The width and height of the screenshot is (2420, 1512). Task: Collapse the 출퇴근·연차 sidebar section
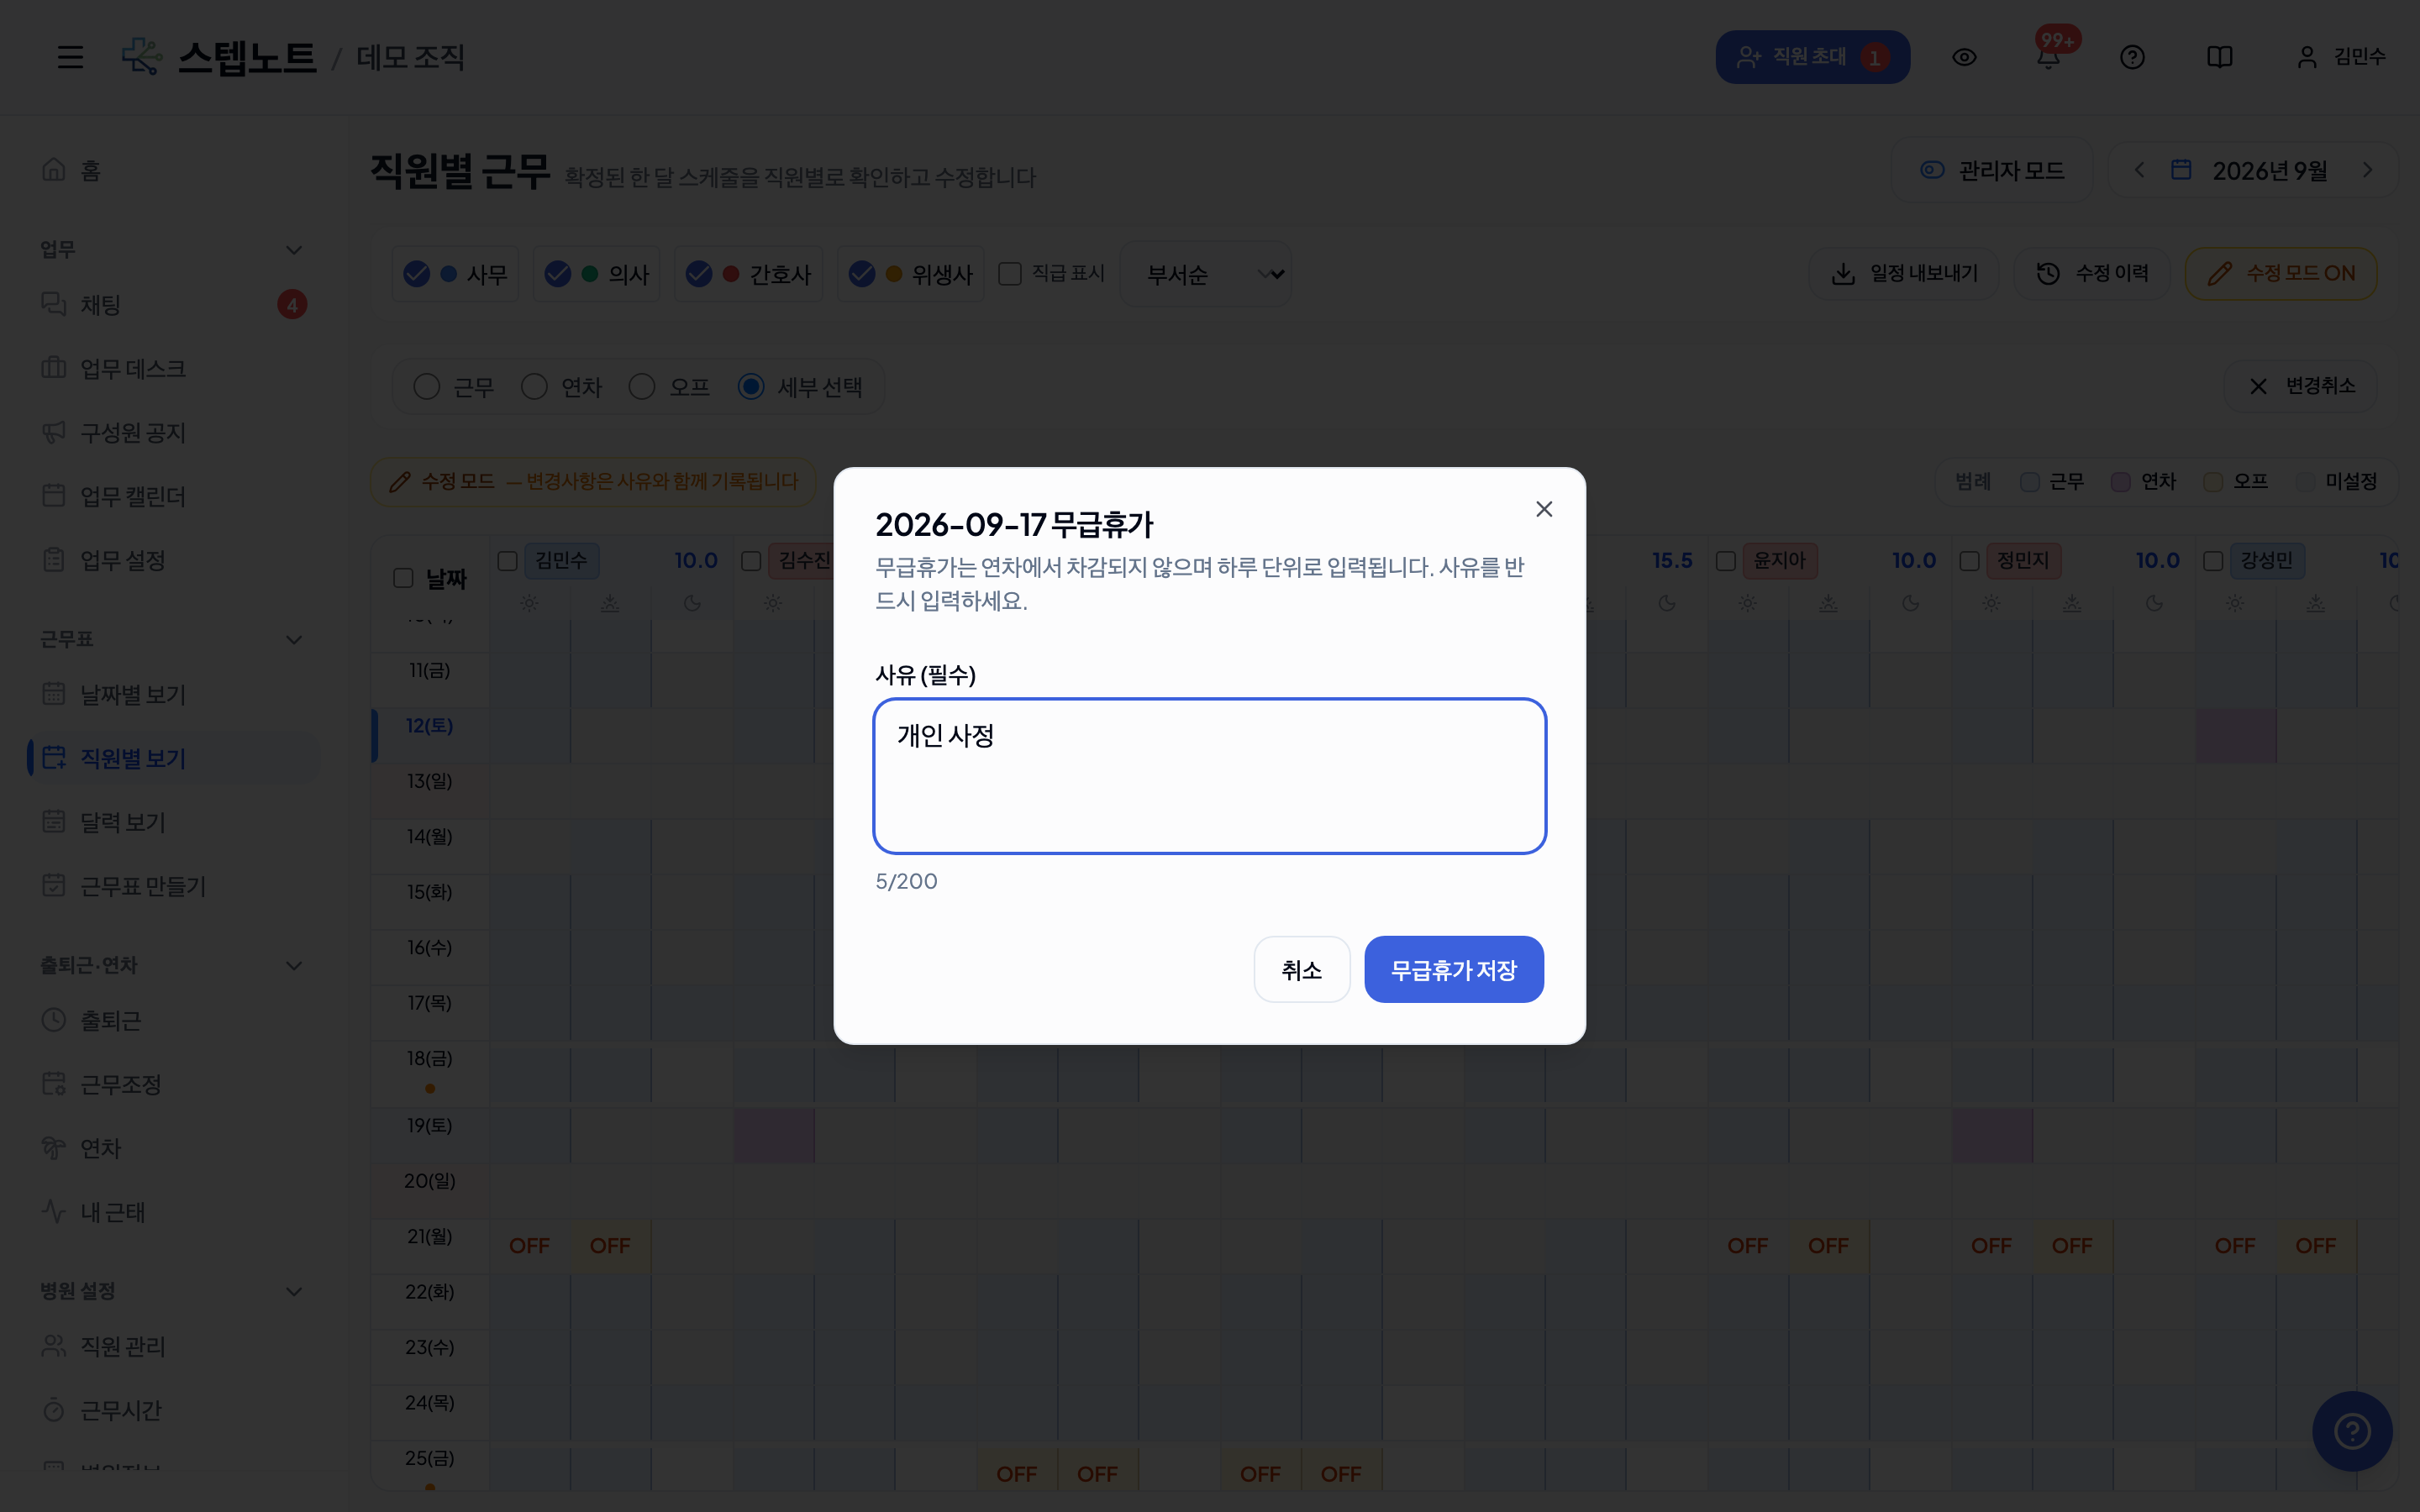294,966
